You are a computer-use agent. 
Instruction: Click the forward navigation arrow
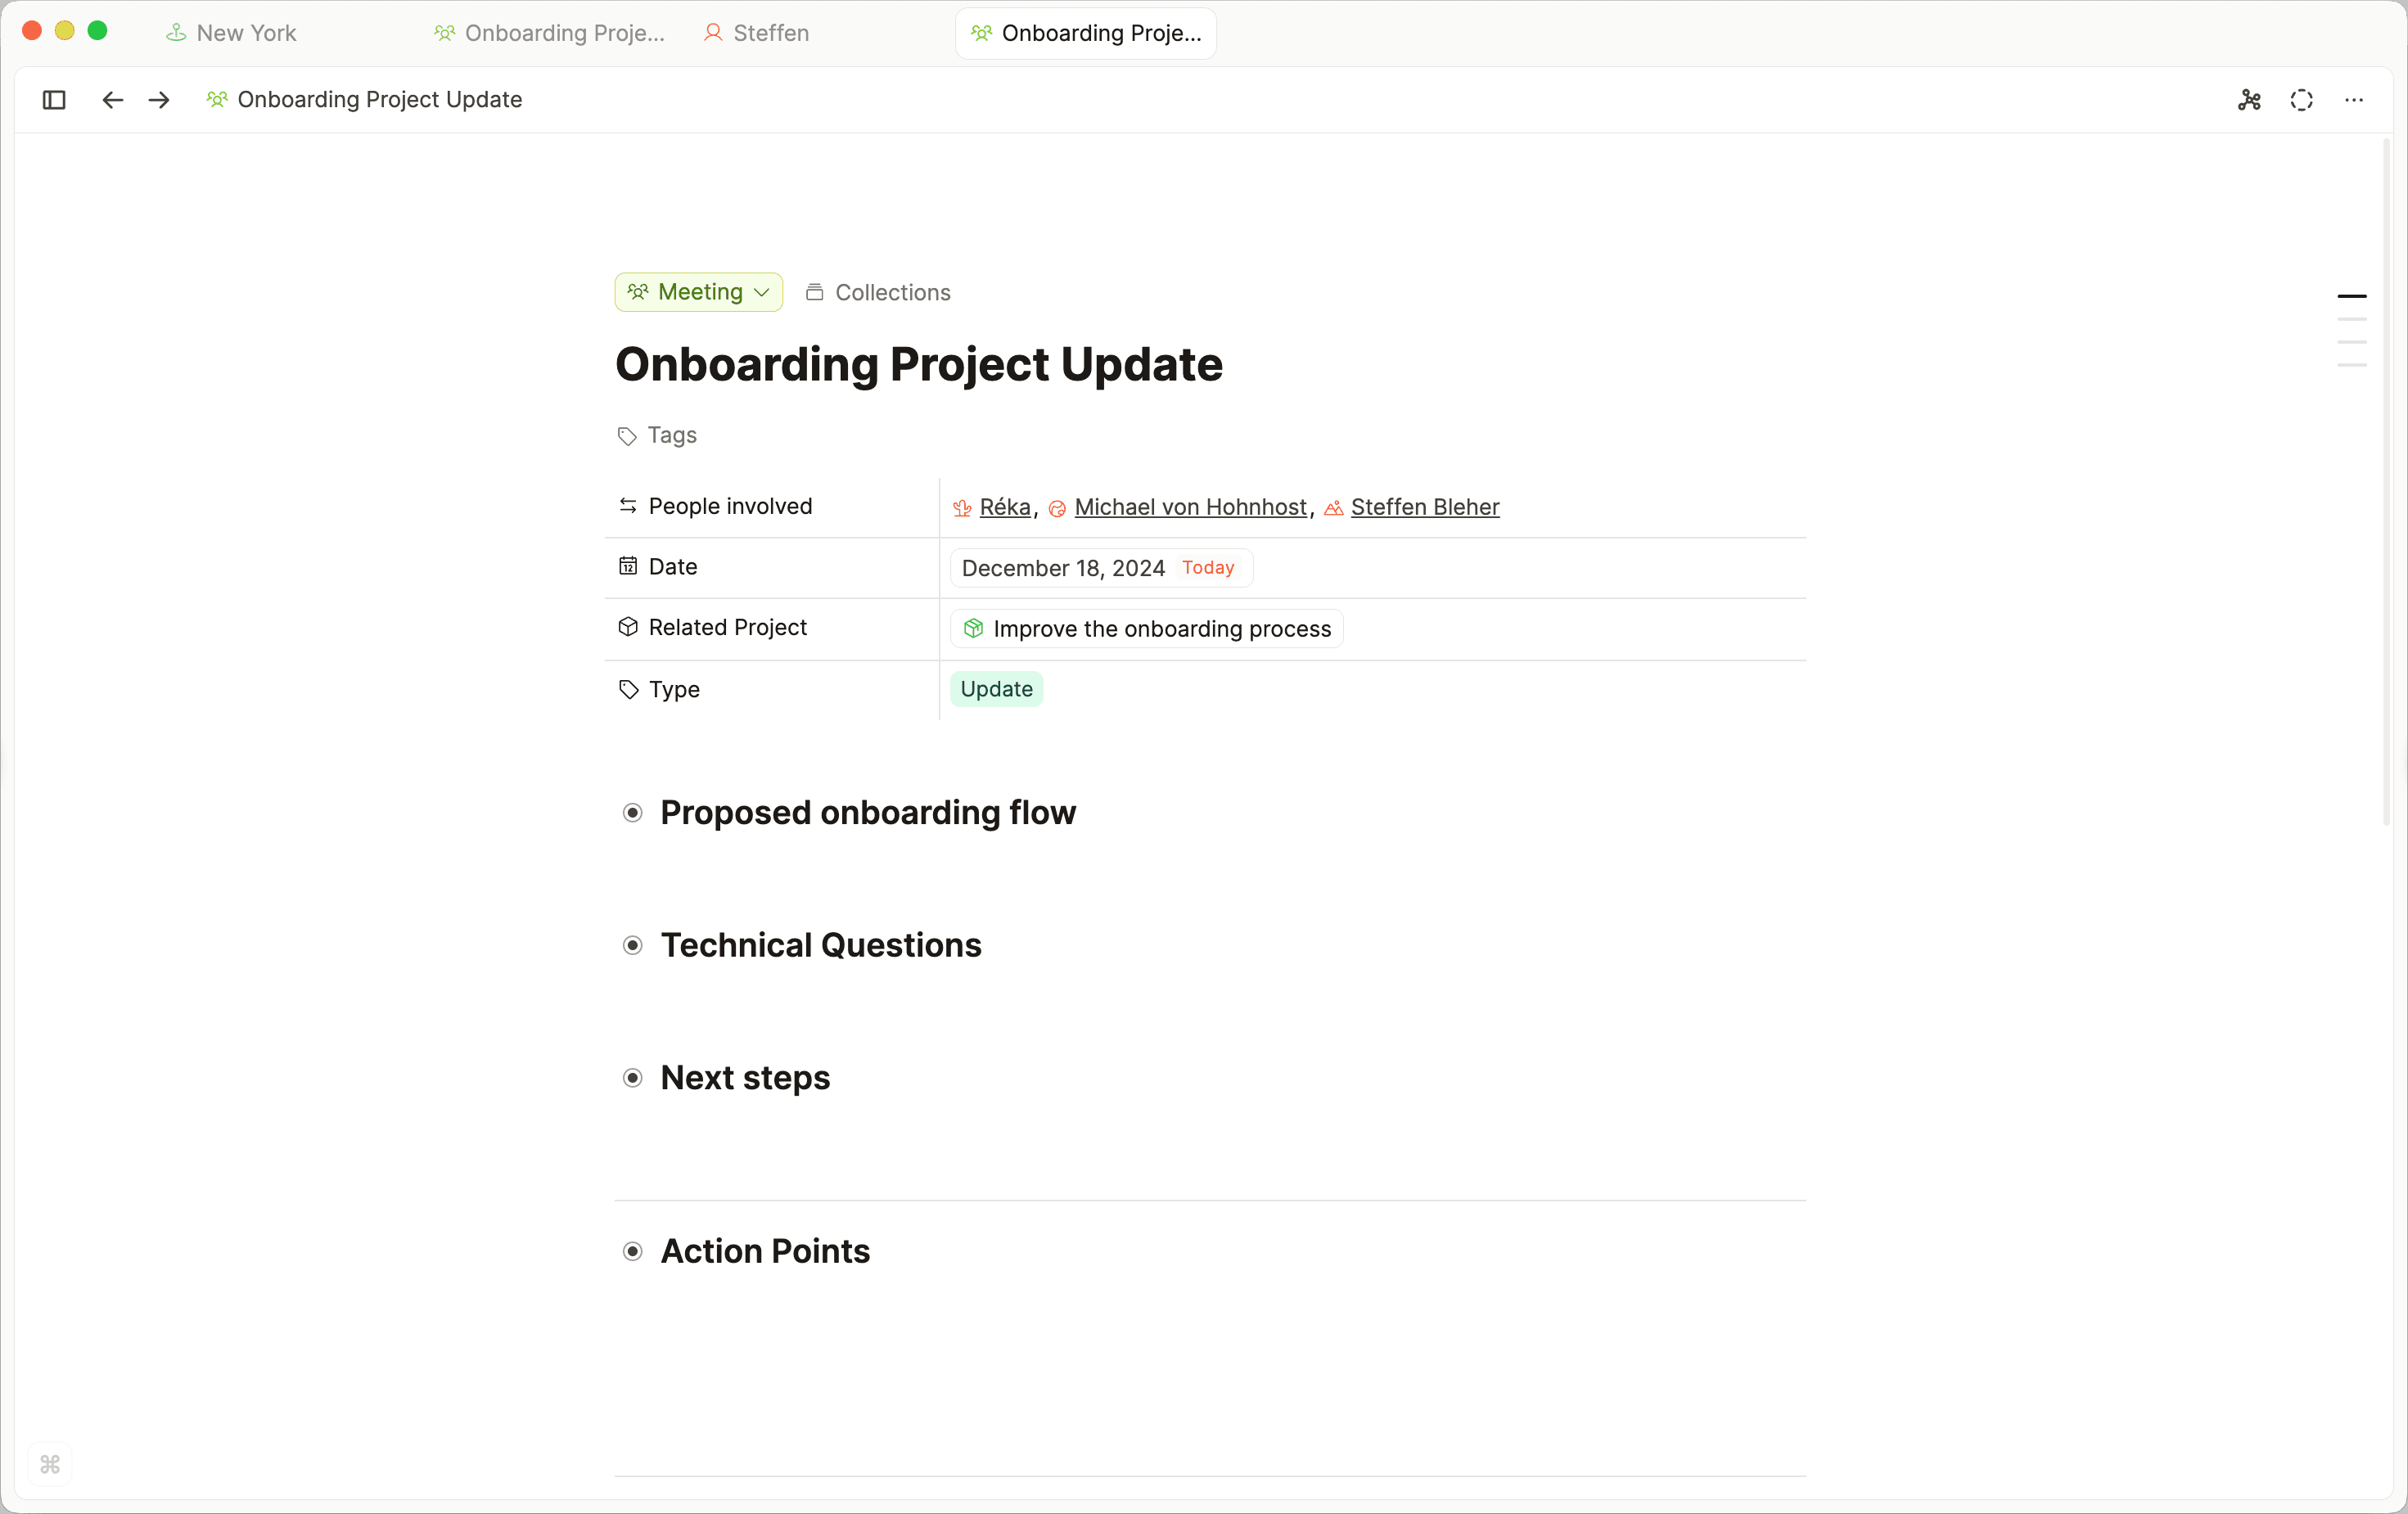tap(159, 100)
